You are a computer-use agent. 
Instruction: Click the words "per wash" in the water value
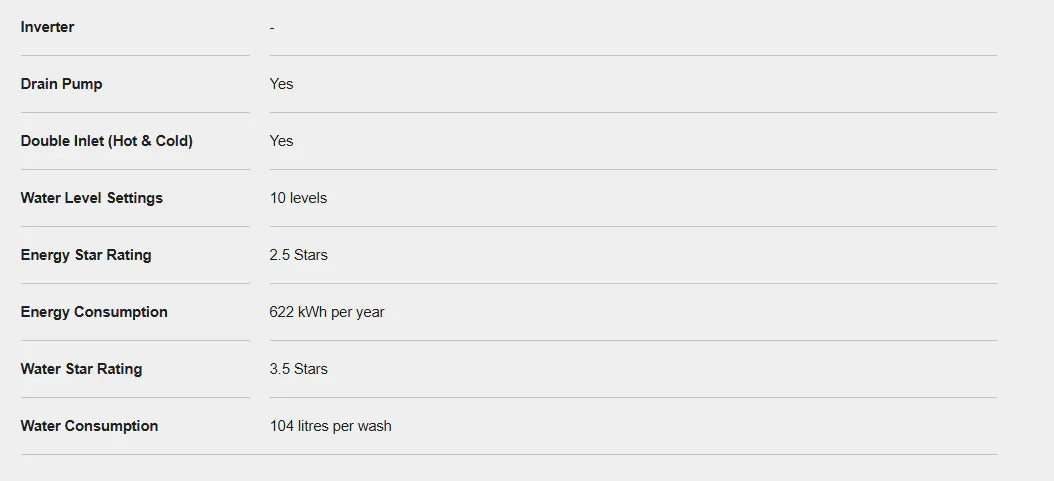click(x=361, y=426)
